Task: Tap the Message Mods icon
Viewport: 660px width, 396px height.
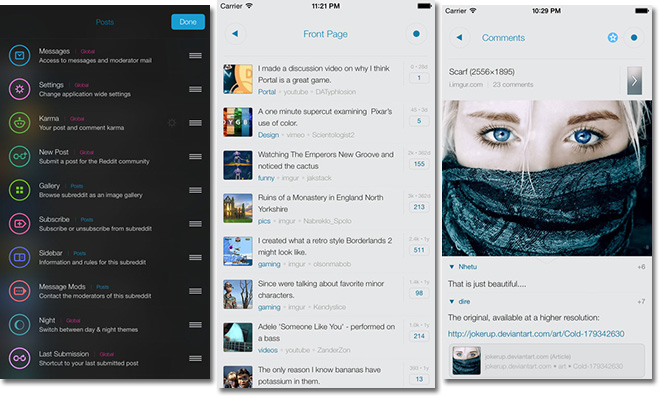Action: pyautogui.click(x=19, y=291)
